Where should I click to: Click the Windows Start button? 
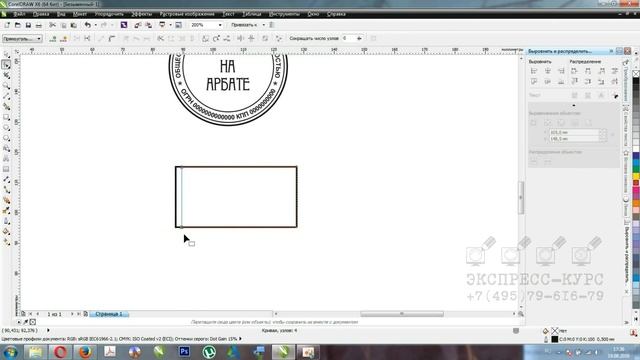pos(10,352)
